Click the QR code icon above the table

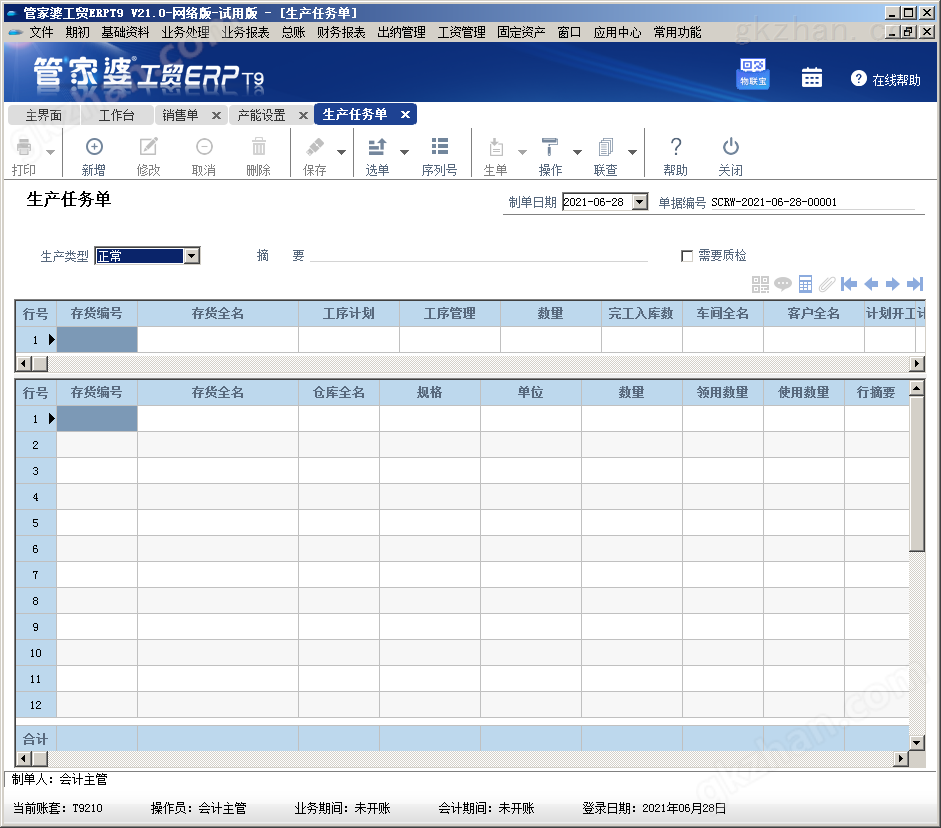[760, 283]
